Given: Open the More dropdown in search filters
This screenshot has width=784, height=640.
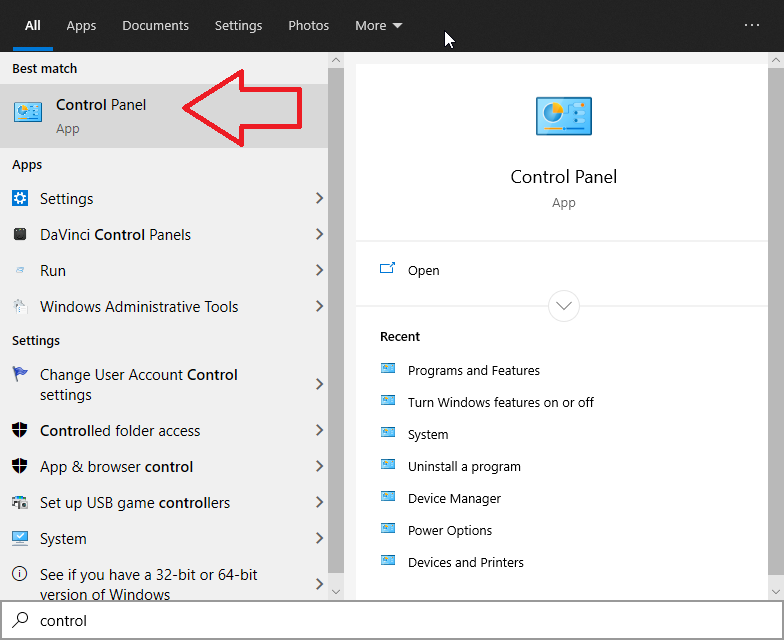Looking at the screenshot, I should 378,25.
